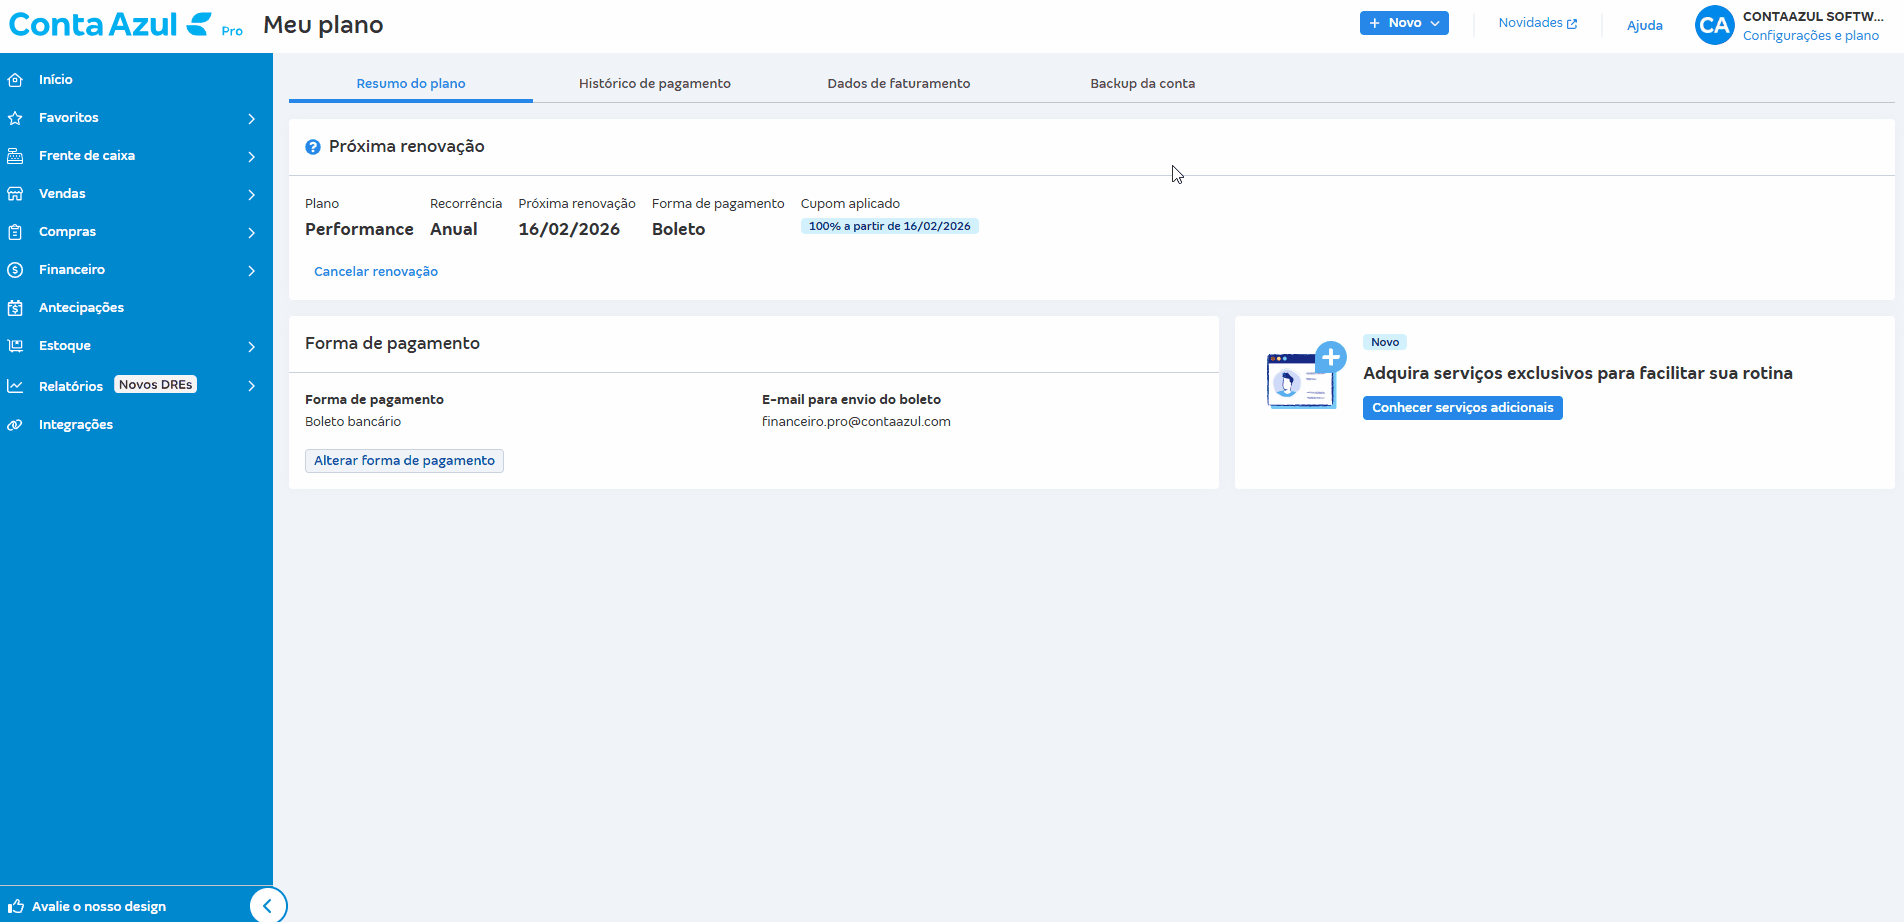Open the Ajuda link

tap(1645, 25)
